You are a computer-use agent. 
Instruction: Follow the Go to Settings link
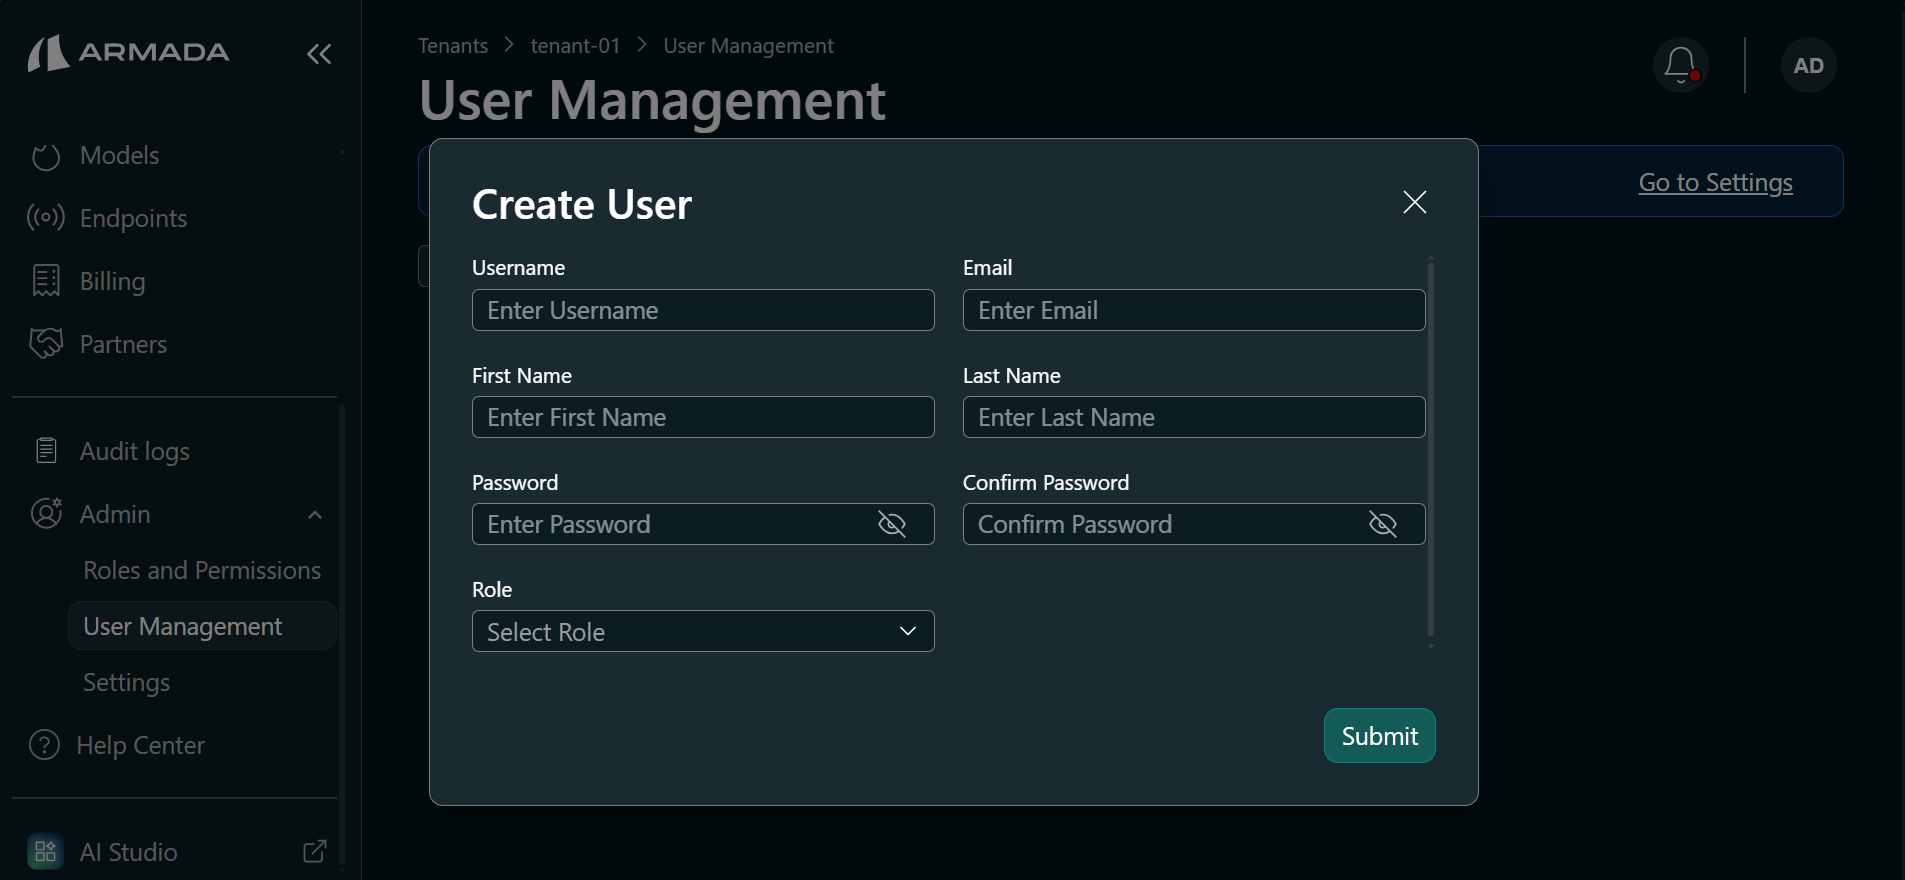coord(1715,182)
